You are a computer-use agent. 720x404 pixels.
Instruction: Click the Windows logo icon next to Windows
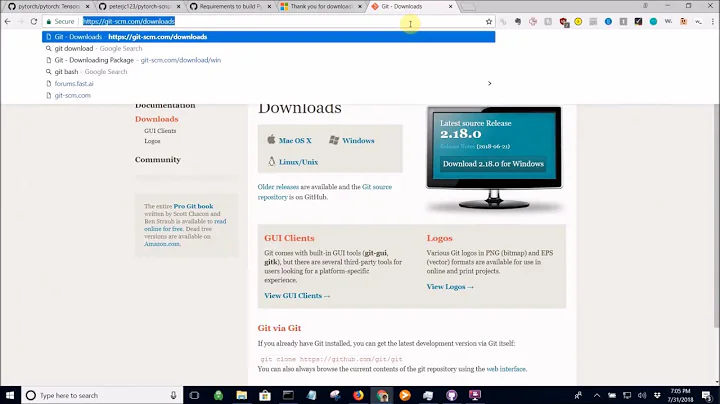[334, 140]
